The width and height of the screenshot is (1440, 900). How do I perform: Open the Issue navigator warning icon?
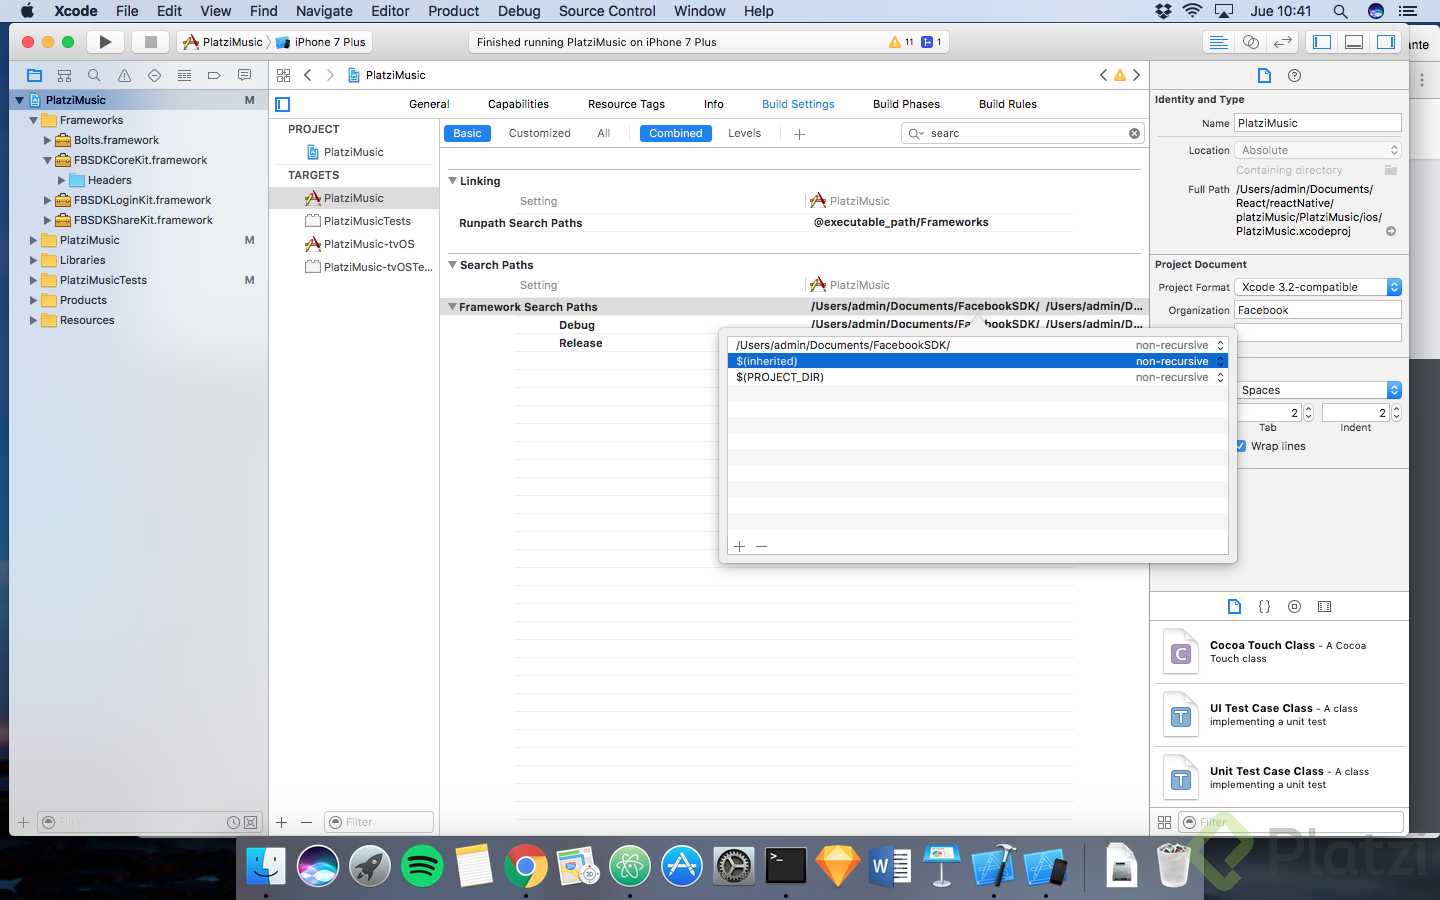tap(124, 75)
